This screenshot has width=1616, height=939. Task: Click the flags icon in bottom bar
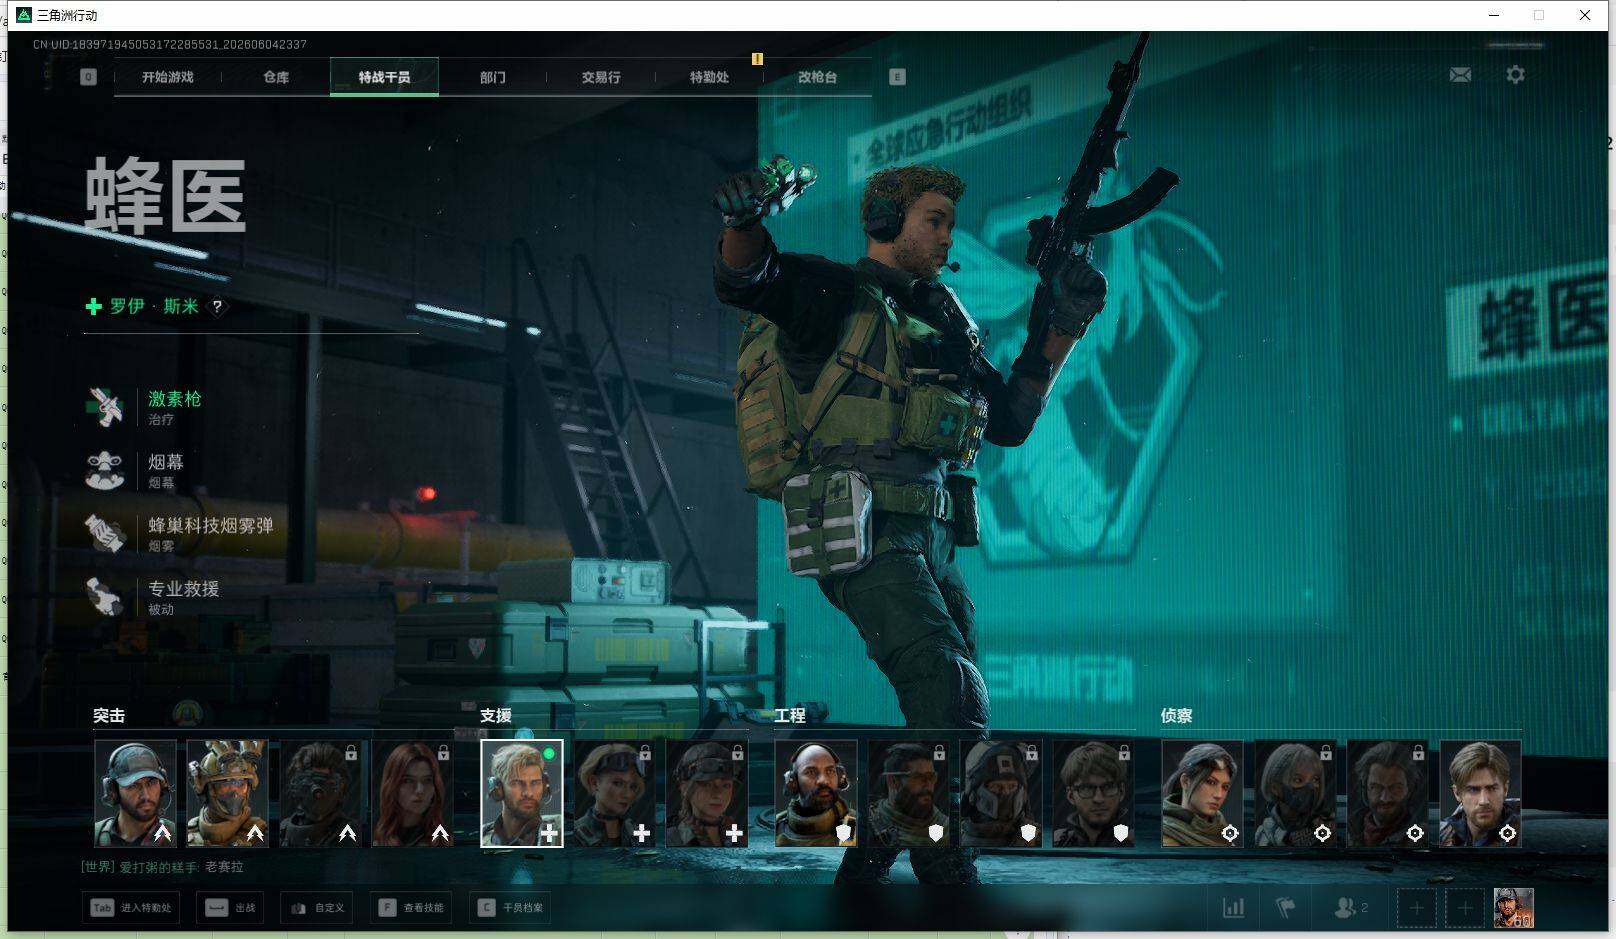1286,908
